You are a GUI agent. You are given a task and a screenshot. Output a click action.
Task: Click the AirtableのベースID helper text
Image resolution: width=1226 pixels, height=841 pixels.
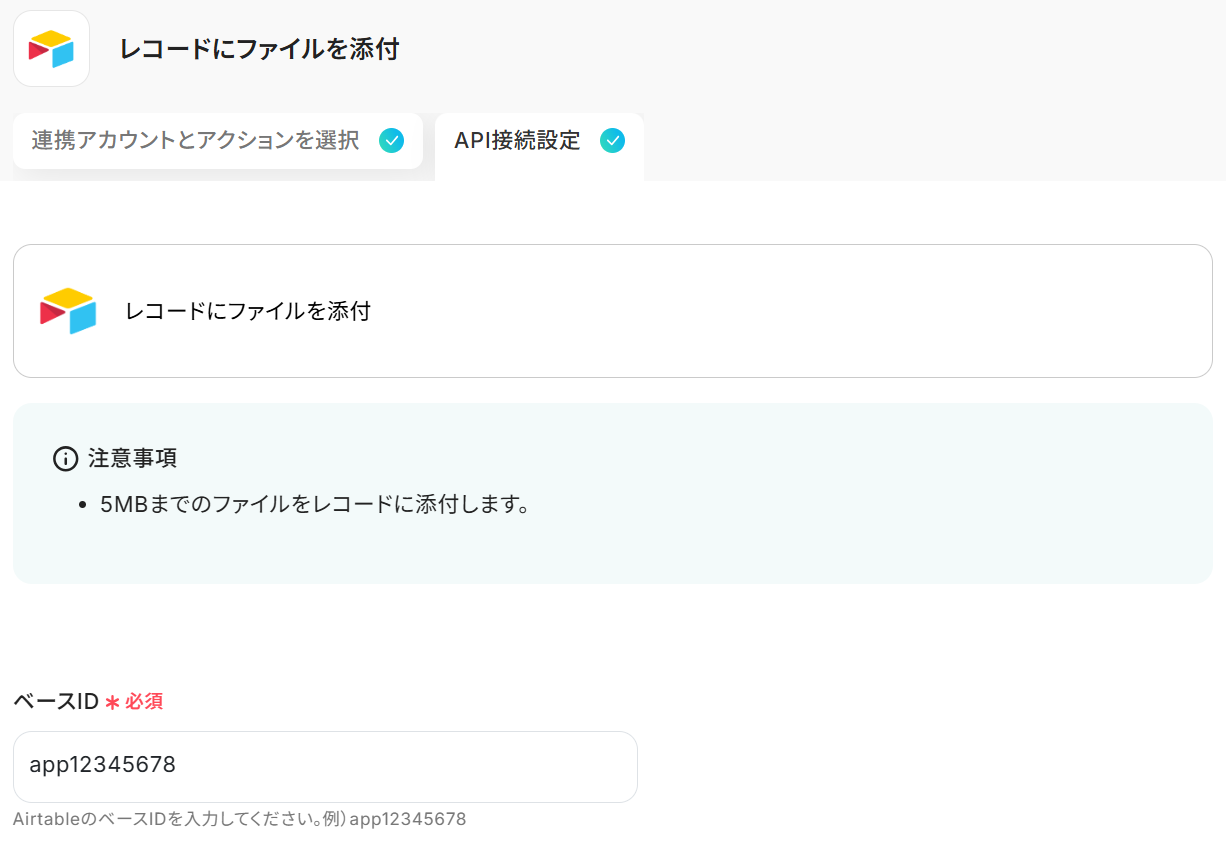(180, 819)
